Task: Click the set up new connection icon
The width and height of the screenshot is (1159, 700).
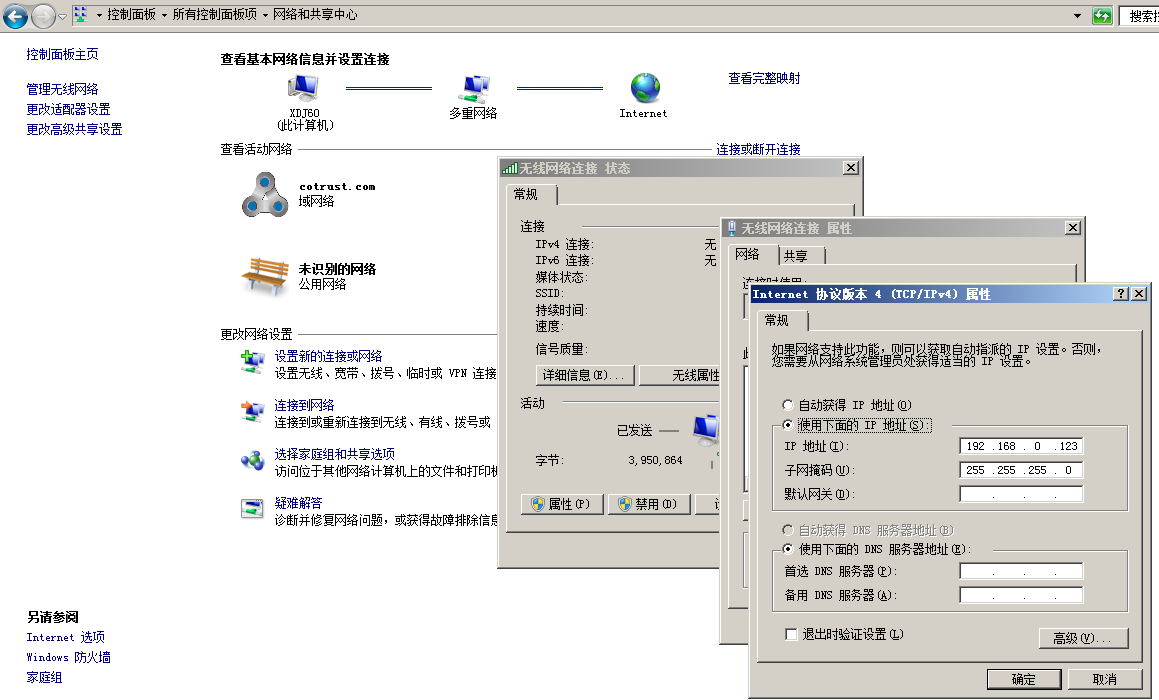Action: point(253,361)
